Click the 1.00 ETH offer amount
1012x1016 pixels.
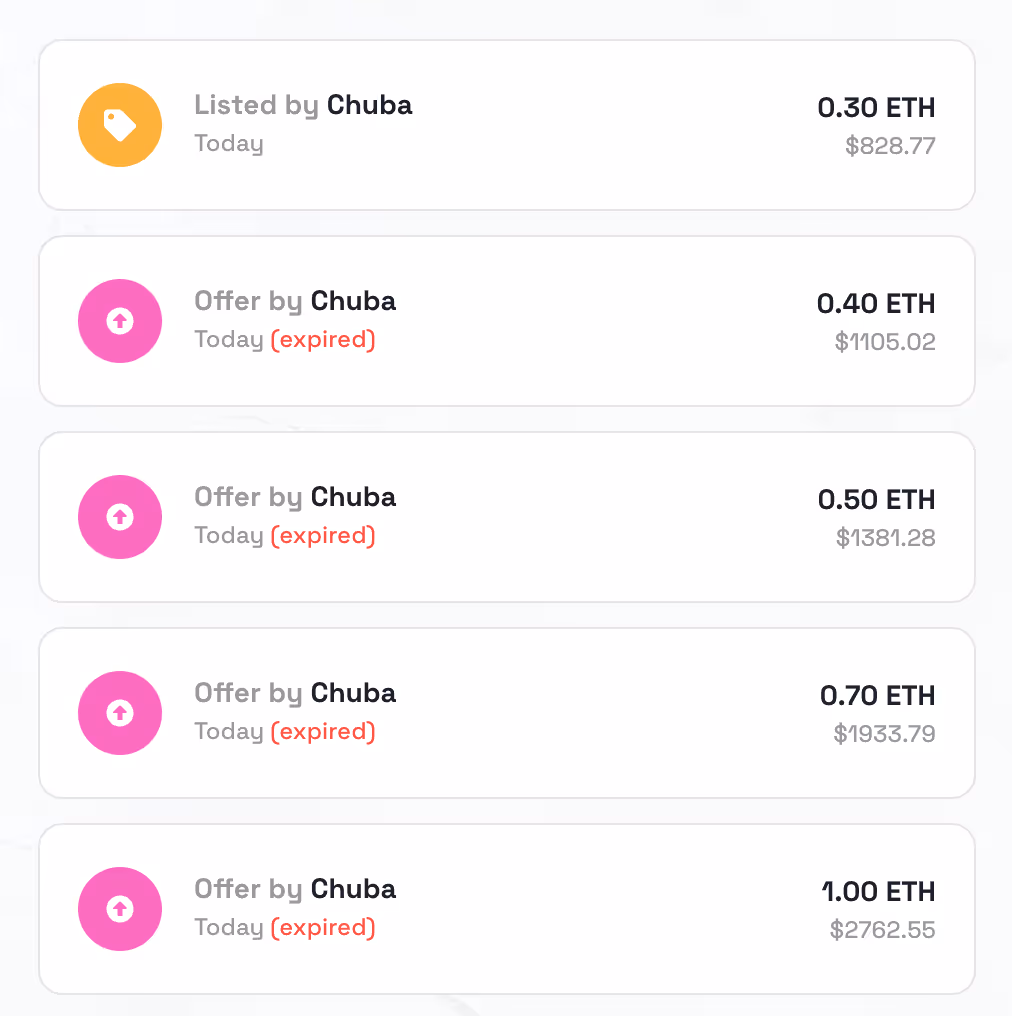(x=878, y=892)
